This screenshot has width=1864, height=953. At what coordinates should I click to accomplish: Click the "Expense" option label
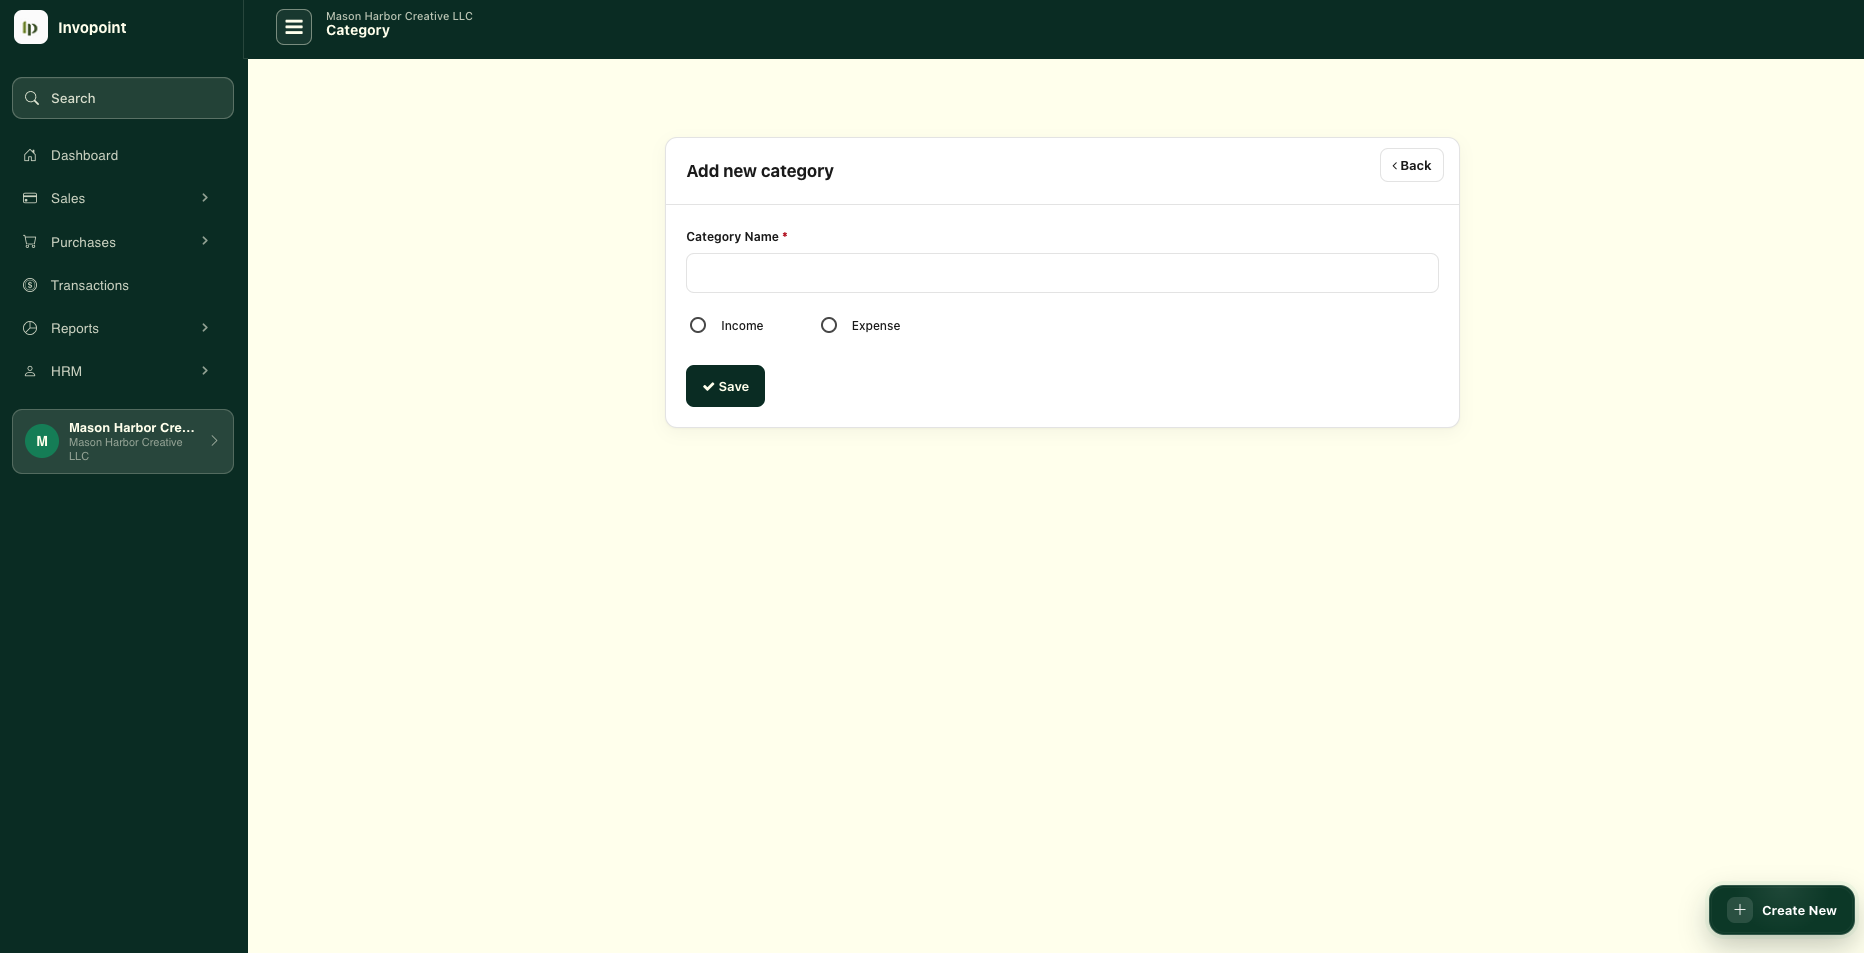(x=876, y=326)
